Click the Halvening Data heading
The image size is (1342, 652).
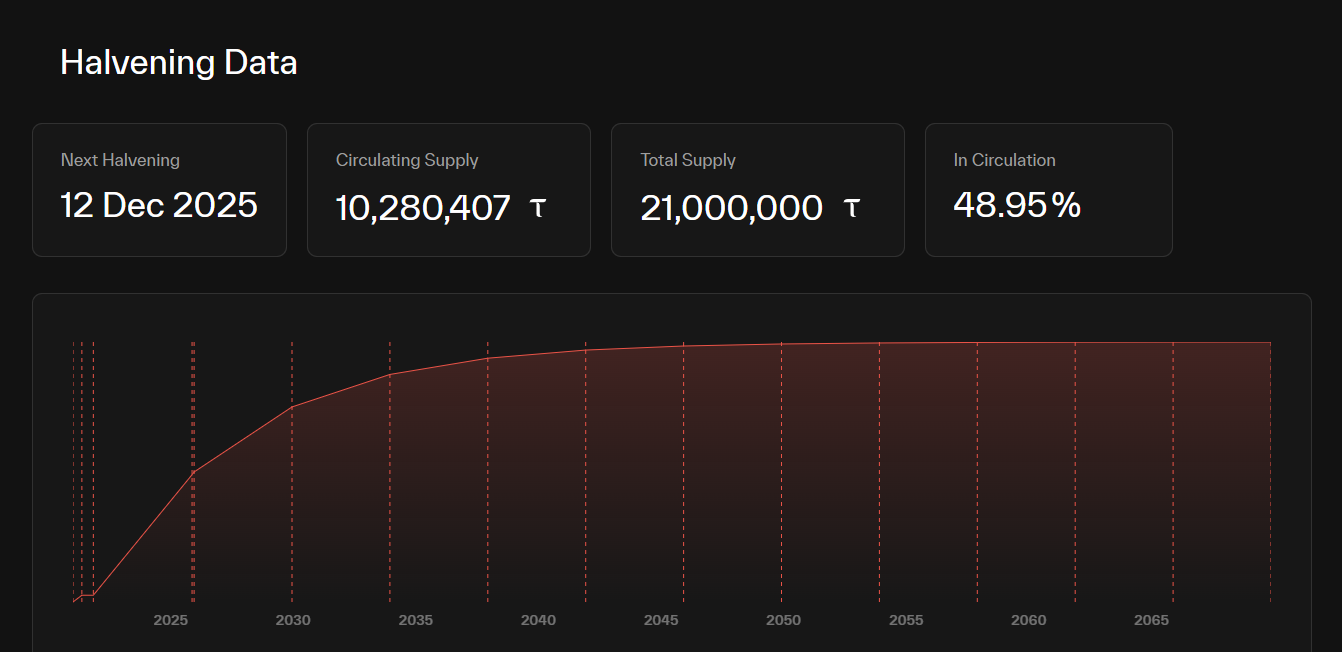click(179, 63)
